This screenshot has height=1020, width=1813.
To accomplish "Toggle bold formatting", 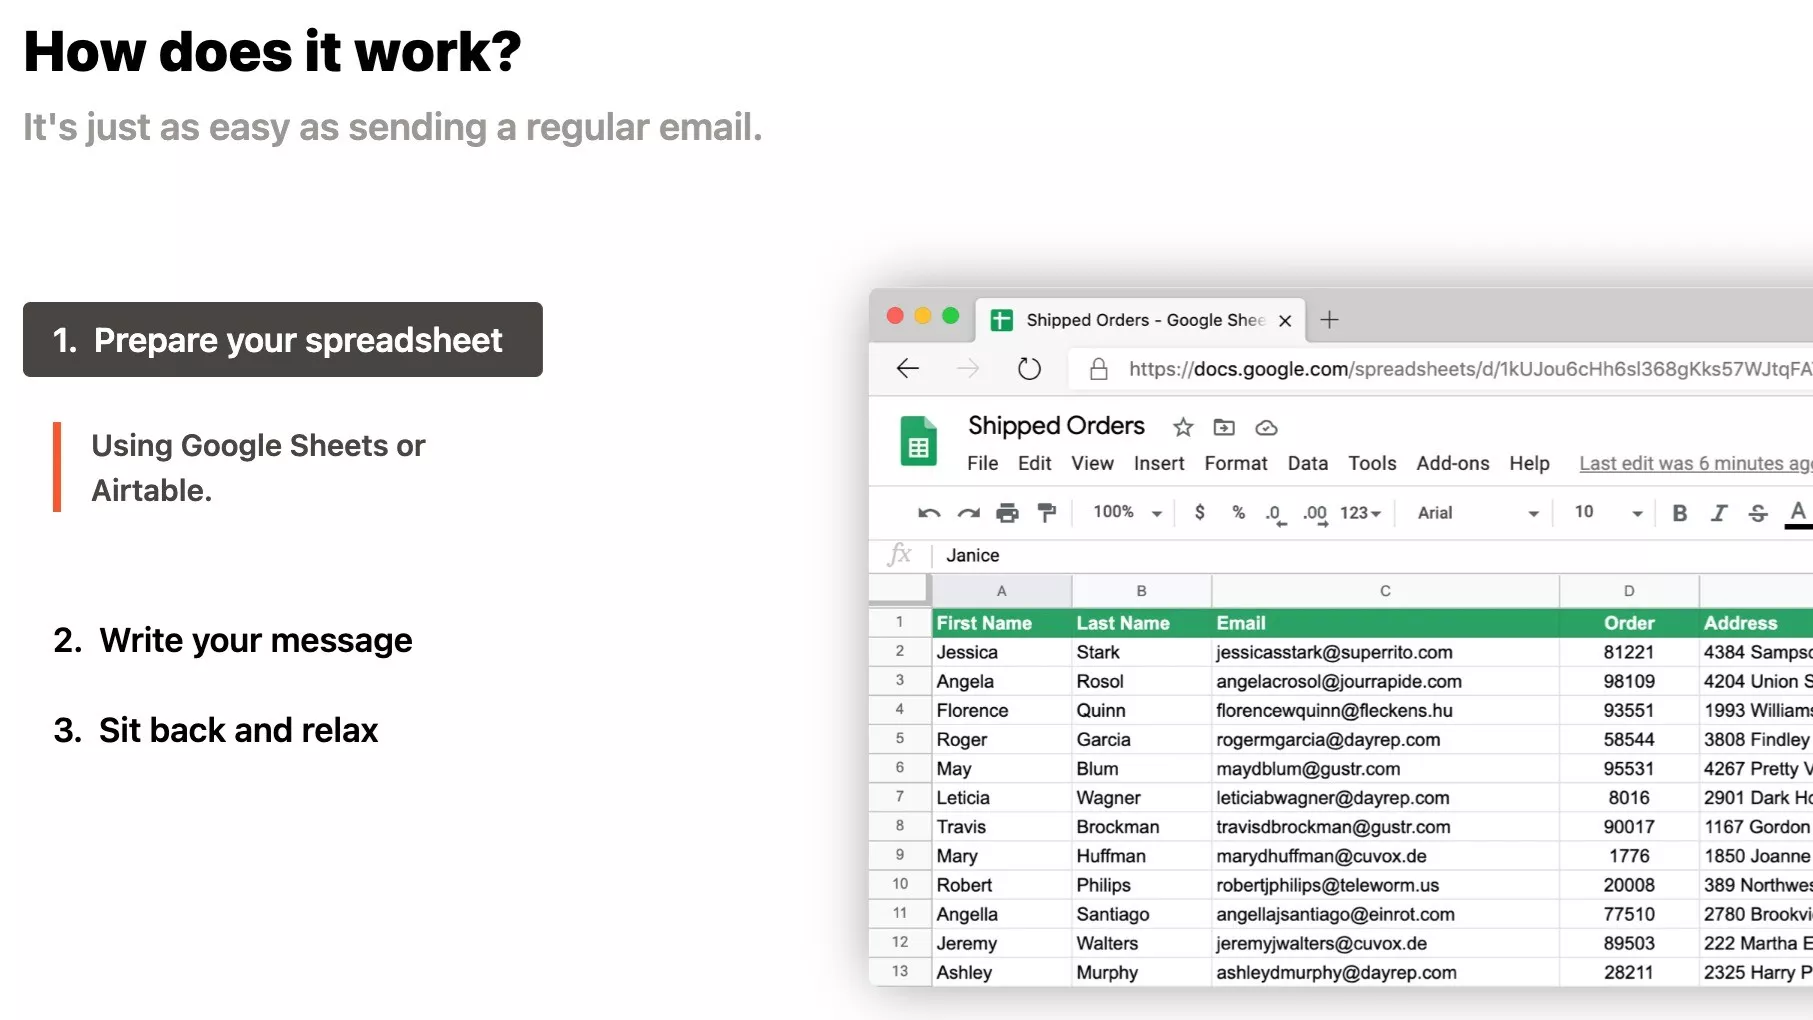I will [1679, 513].
